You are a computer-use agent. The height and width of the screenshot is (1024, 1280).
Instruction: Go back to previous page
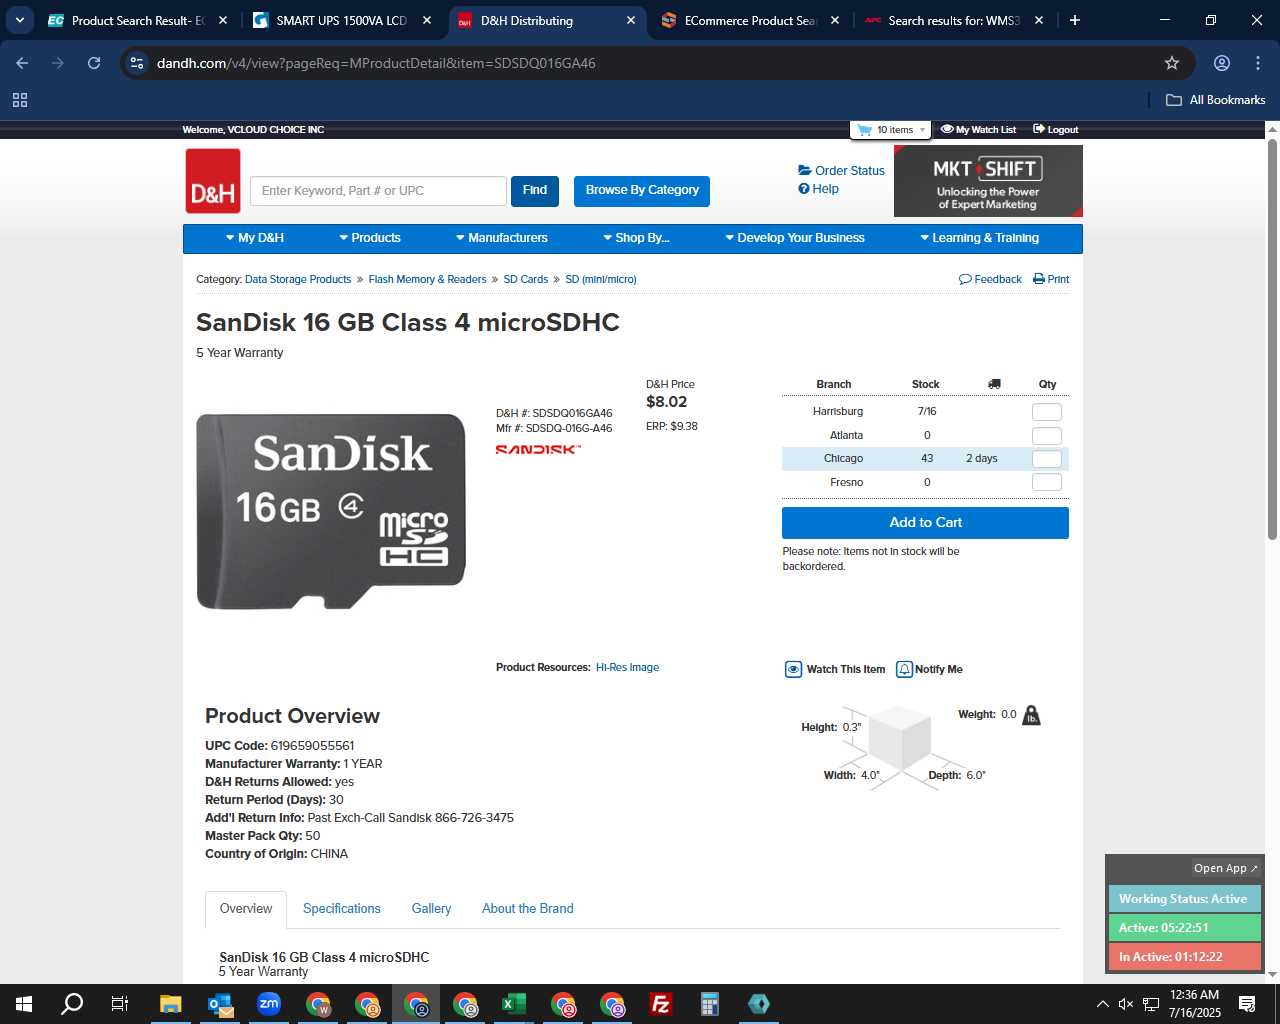[22, 63]
